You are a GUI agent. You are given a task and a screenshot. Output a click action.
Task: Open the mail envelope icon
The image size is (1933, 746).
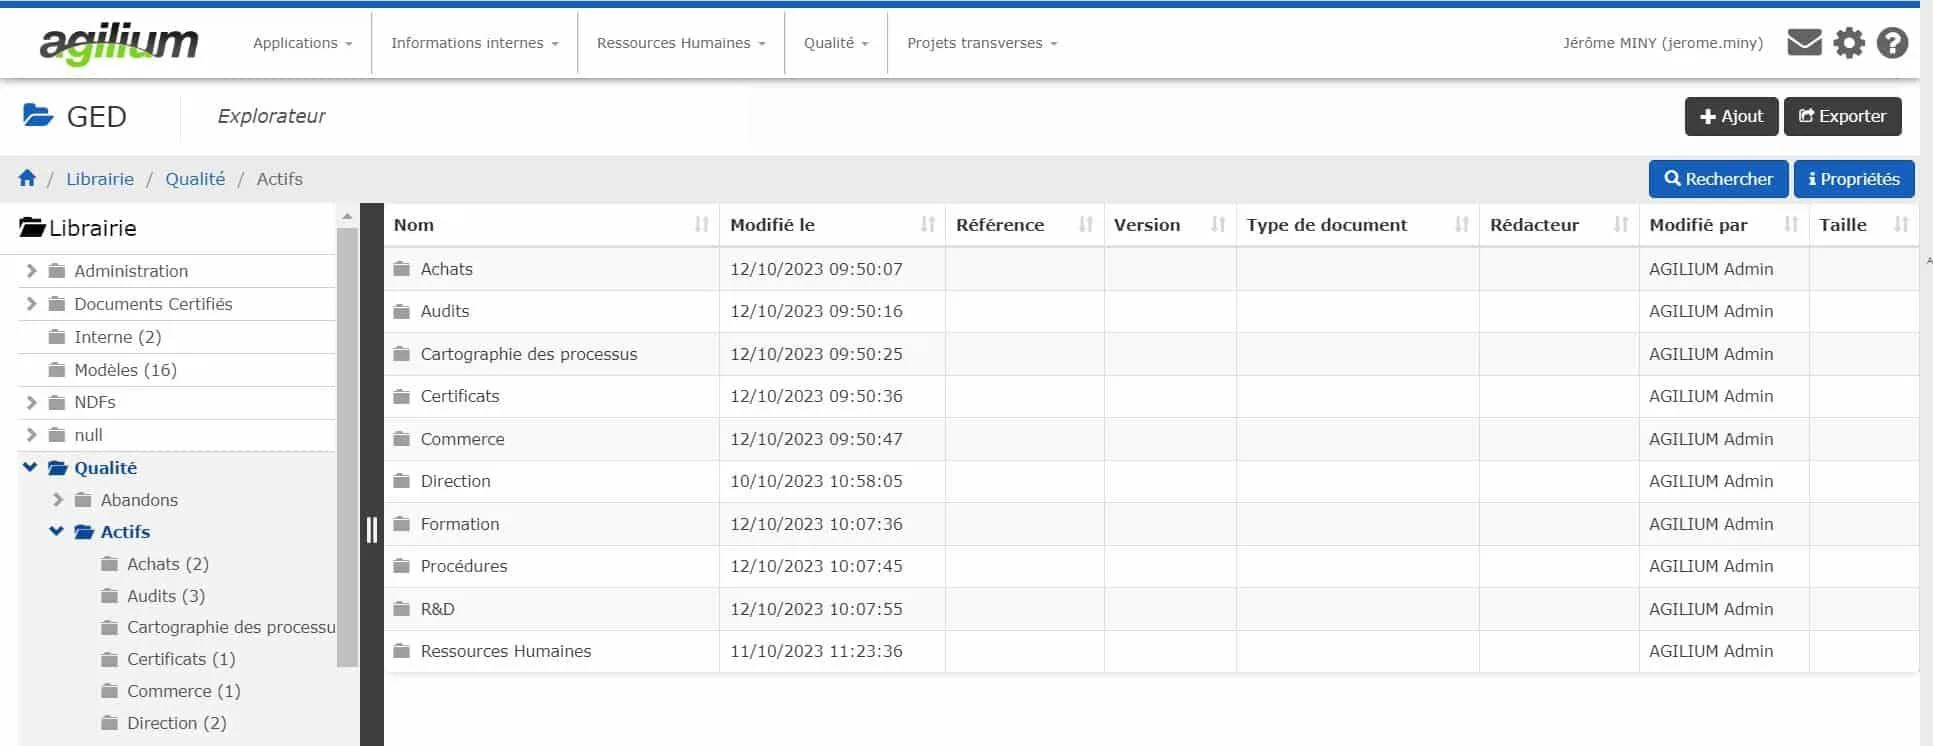1804,43
